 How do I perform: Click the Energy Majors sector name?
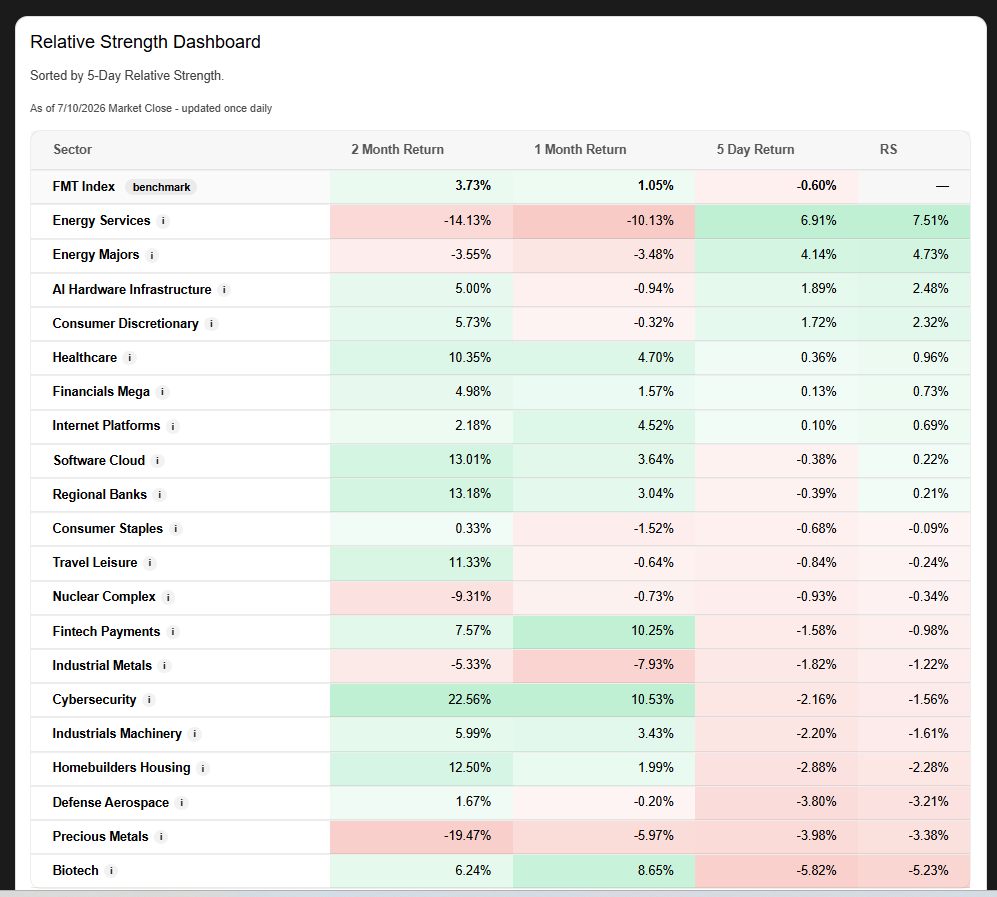click(x=95, y=255)
